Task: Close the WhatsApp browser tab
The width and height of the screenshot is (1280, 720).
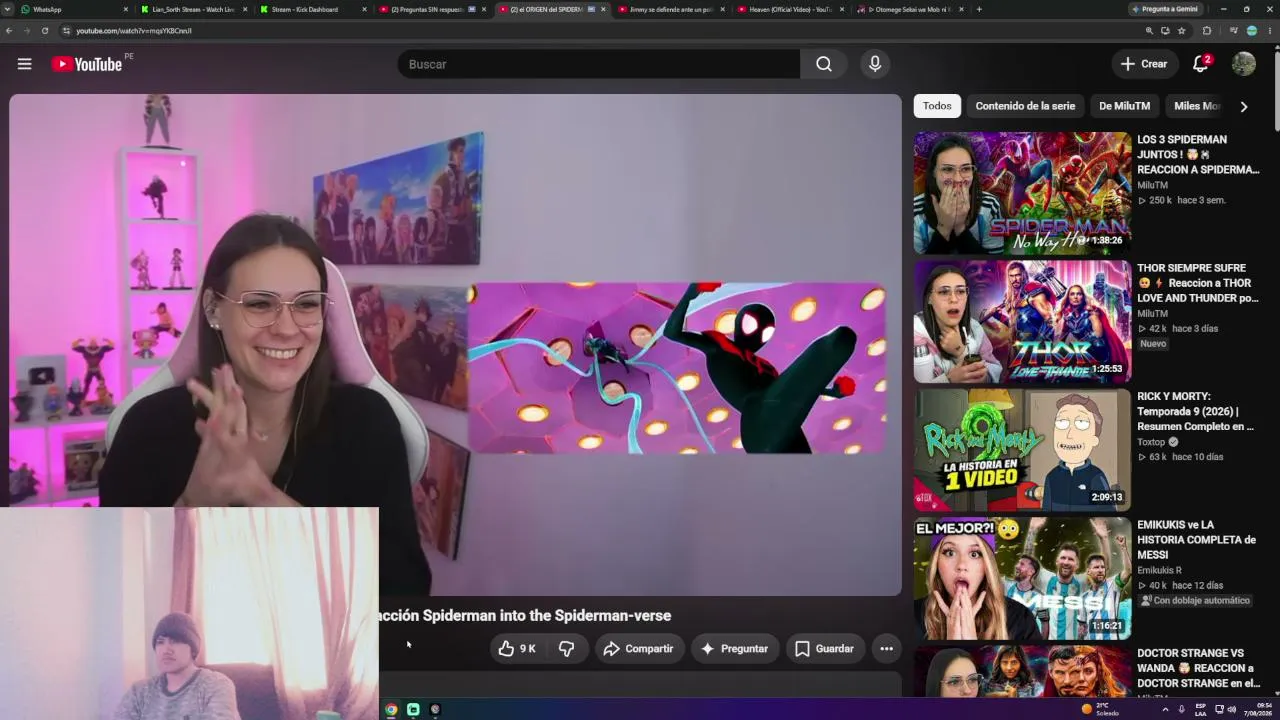Action: (x=126, y=9)
